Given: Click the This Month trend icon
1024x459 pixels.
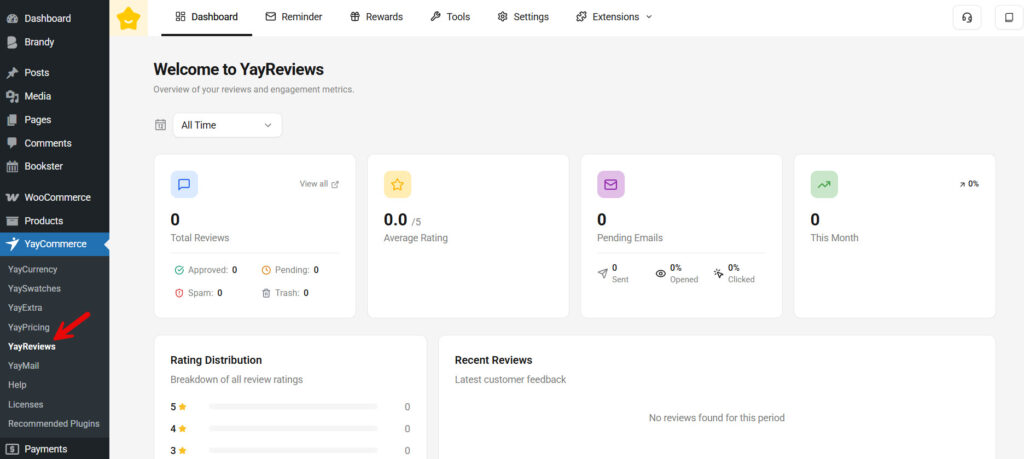Looking at the screenshot, I should point(824,185).
